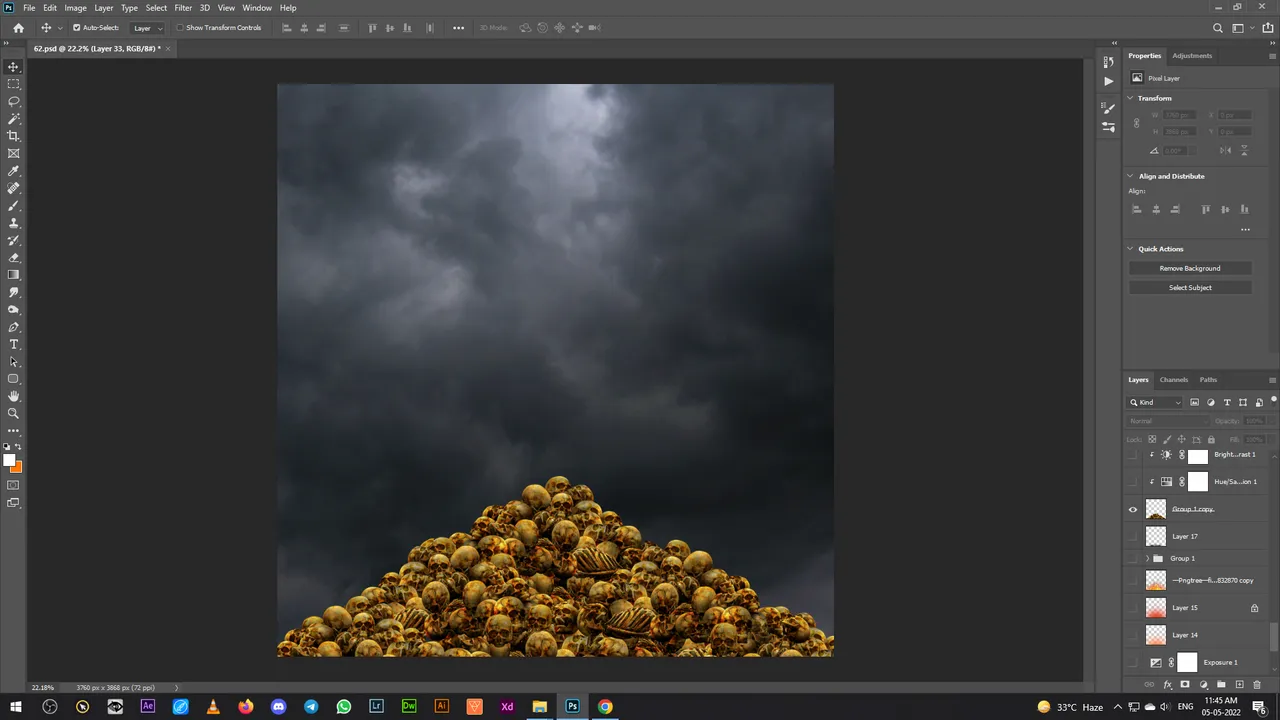
Task: Open the Kind filter dropdown in Layers
Action: (x=1155, y=402)
